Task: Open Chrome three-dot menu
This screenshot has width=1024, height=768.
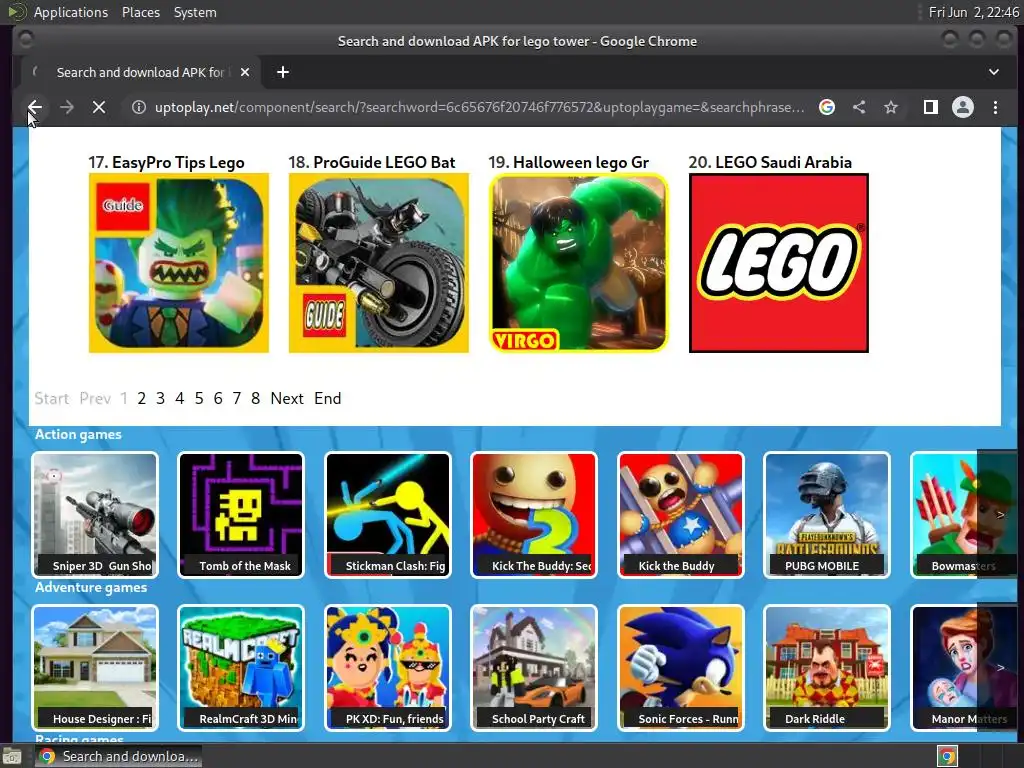Action: click(995, 107)
